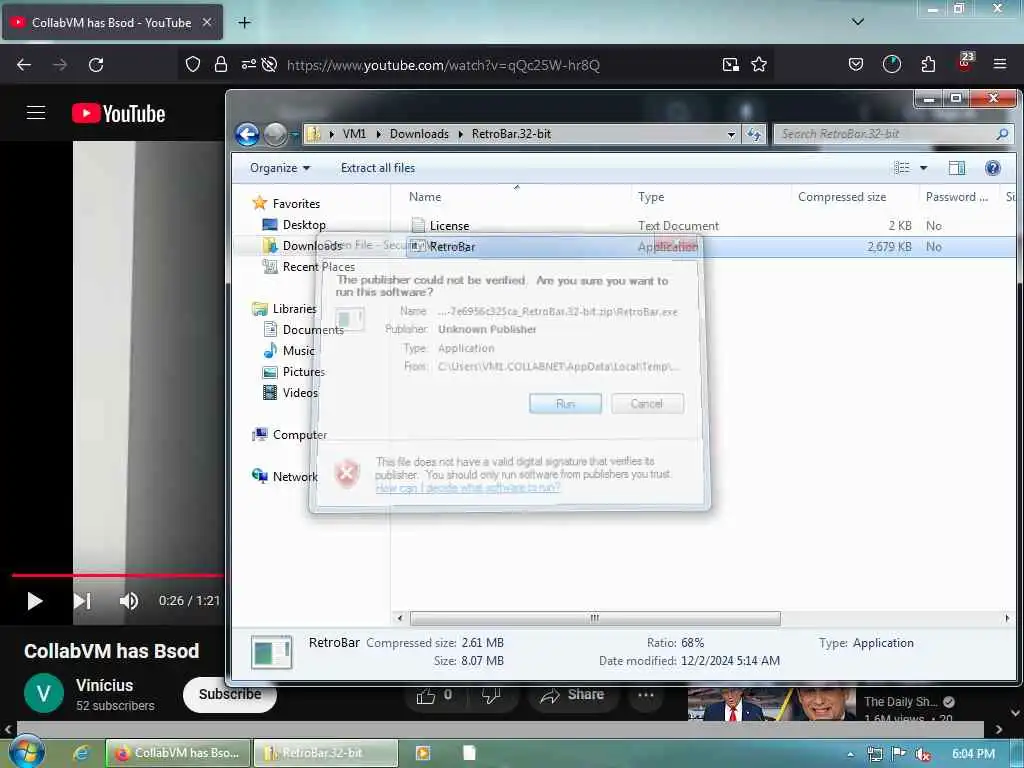Open Pictures library
Viewport: 1024px width, 768px height.
point(304,372)
